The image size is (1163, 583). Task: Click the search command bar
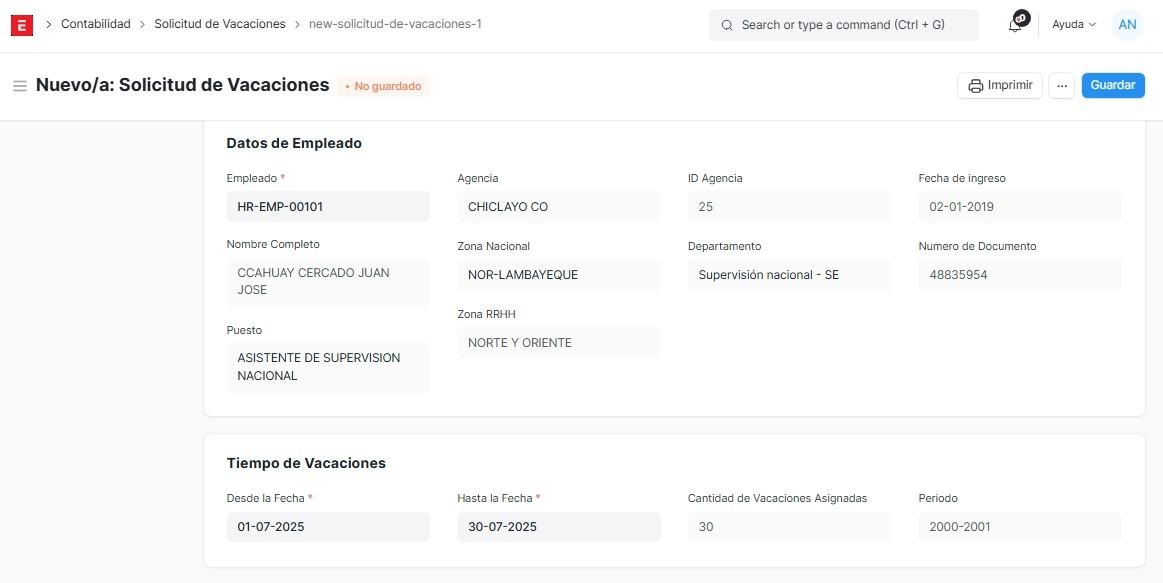click(843, 25)
